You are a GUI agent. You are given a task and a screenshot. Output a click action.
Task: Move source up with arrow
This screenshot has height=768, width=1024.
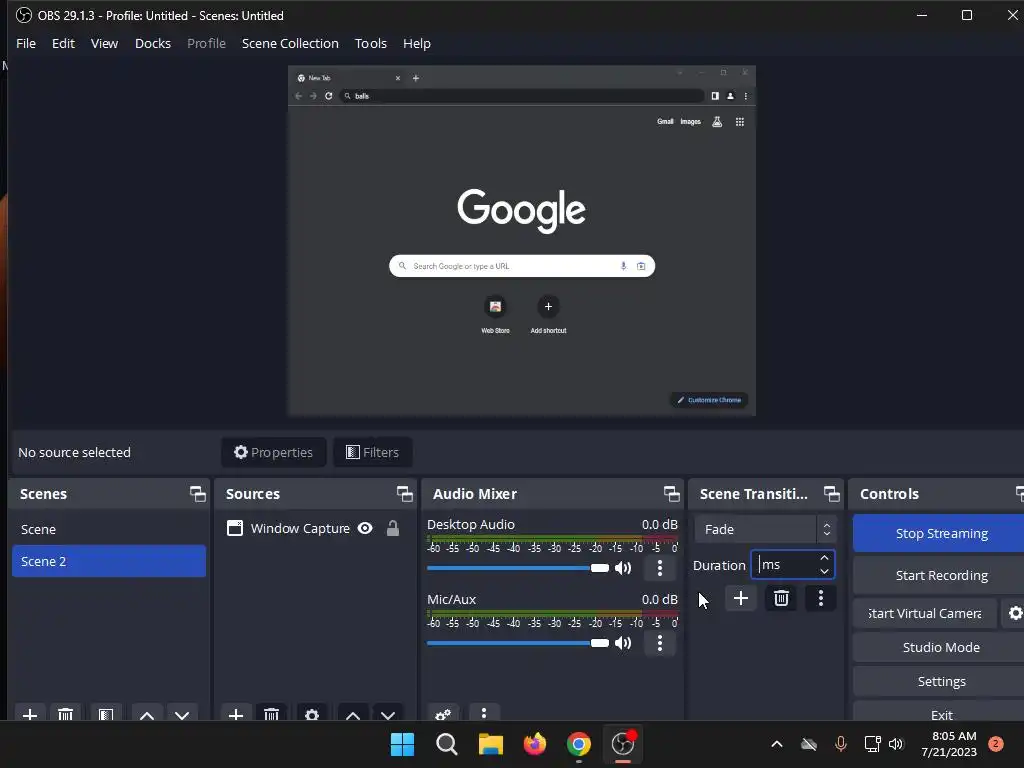pyautogui.click(x=353, y=714)
